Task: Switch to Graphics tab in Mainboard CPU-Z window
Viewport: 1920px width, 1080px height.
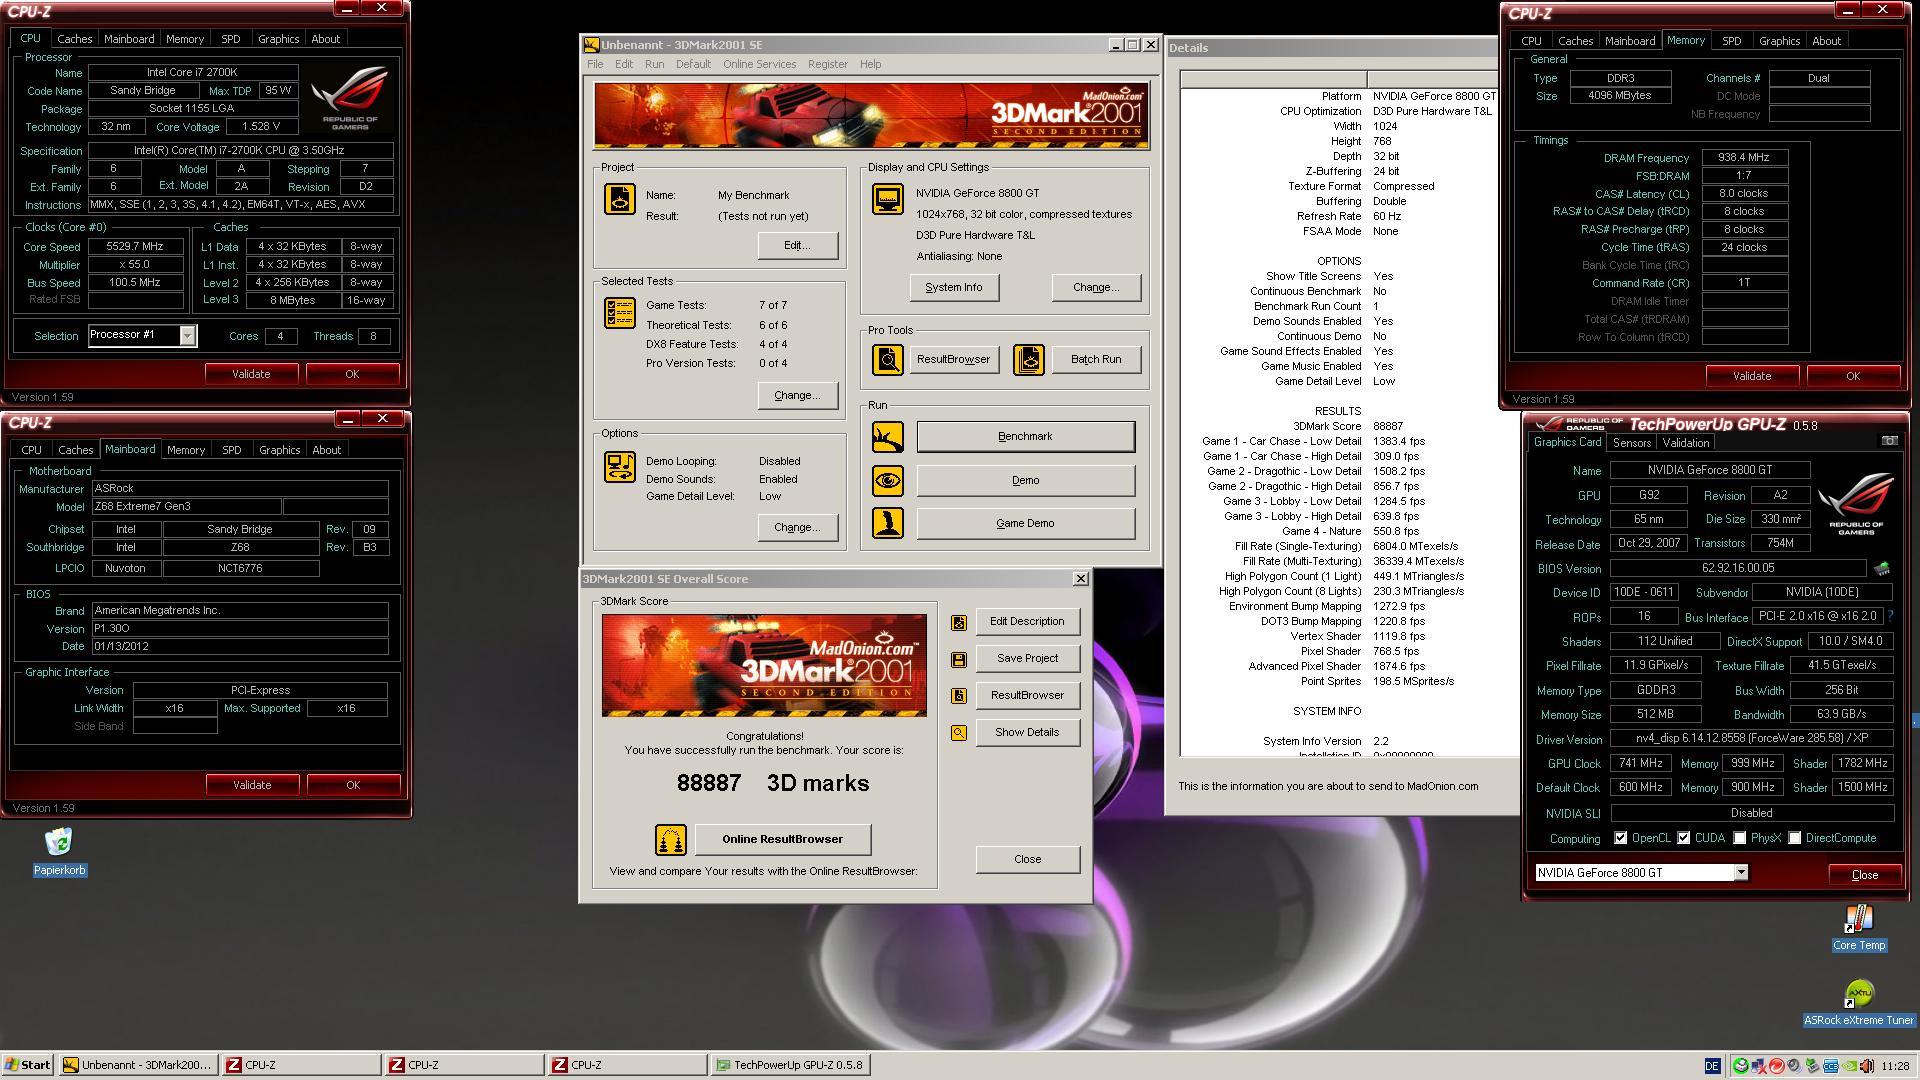Action: pos(279,450)
